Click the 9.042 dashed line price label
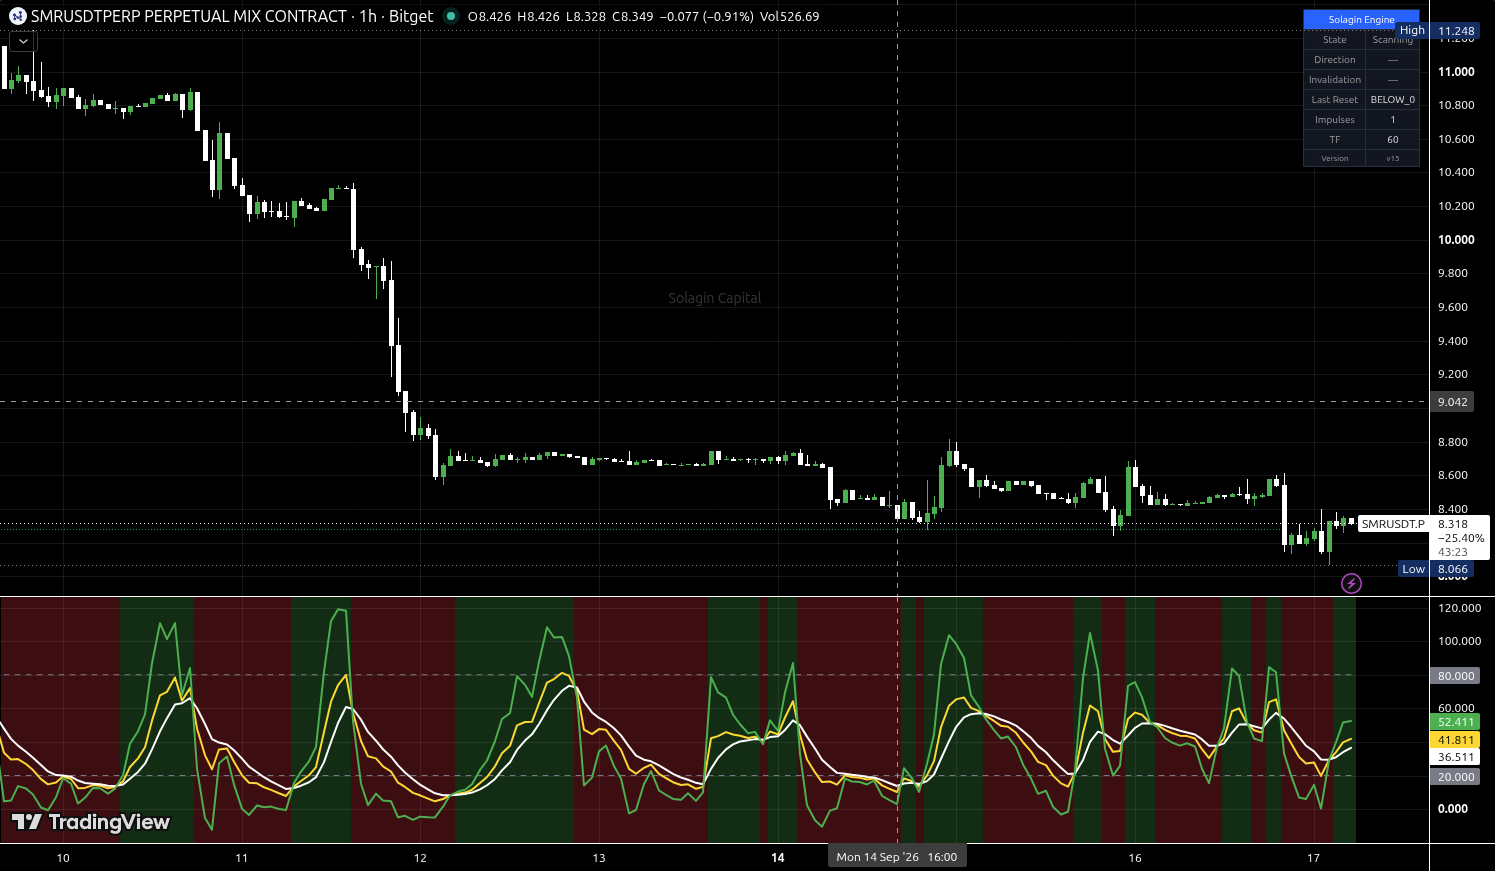This screenshot has width=1495, height=871. click(x=1452, y=402)
